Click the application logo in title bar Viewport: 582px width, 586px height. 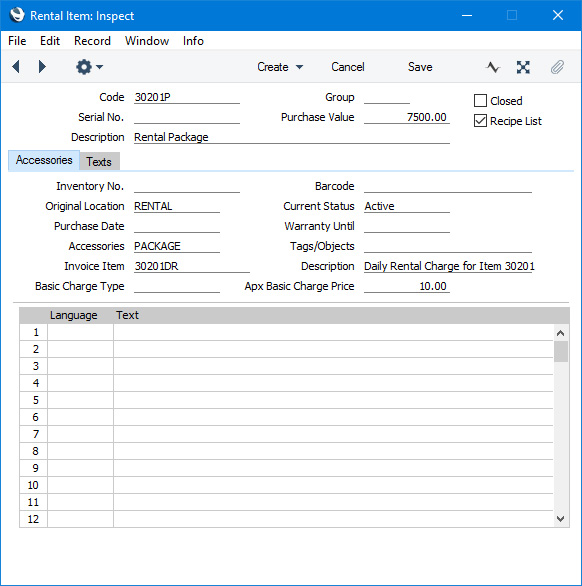(17, 15)
